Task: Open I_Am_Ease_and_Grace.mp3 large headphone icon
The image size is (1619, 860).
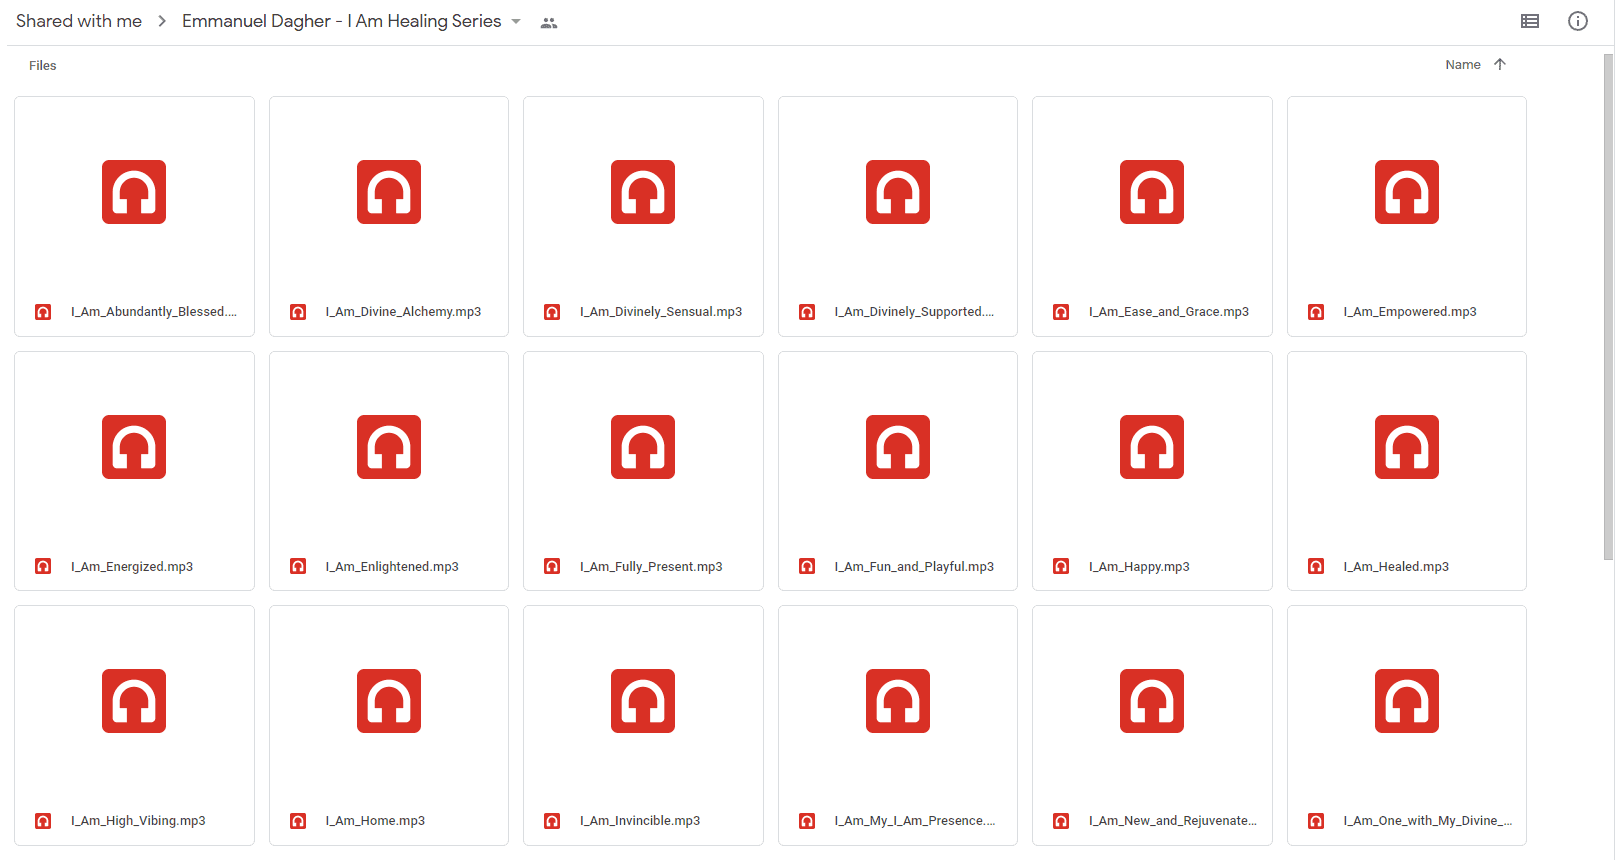Action: 1152,192
